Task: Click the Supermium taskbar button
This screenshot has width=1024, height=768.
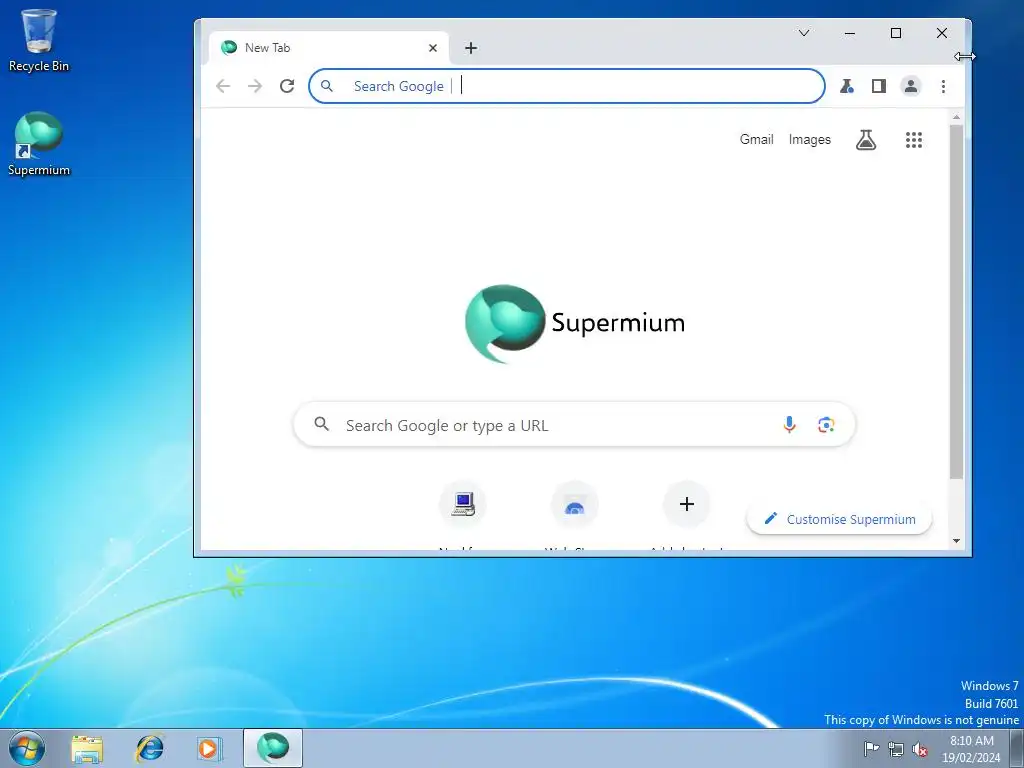Action: click(x=273, y=748)
